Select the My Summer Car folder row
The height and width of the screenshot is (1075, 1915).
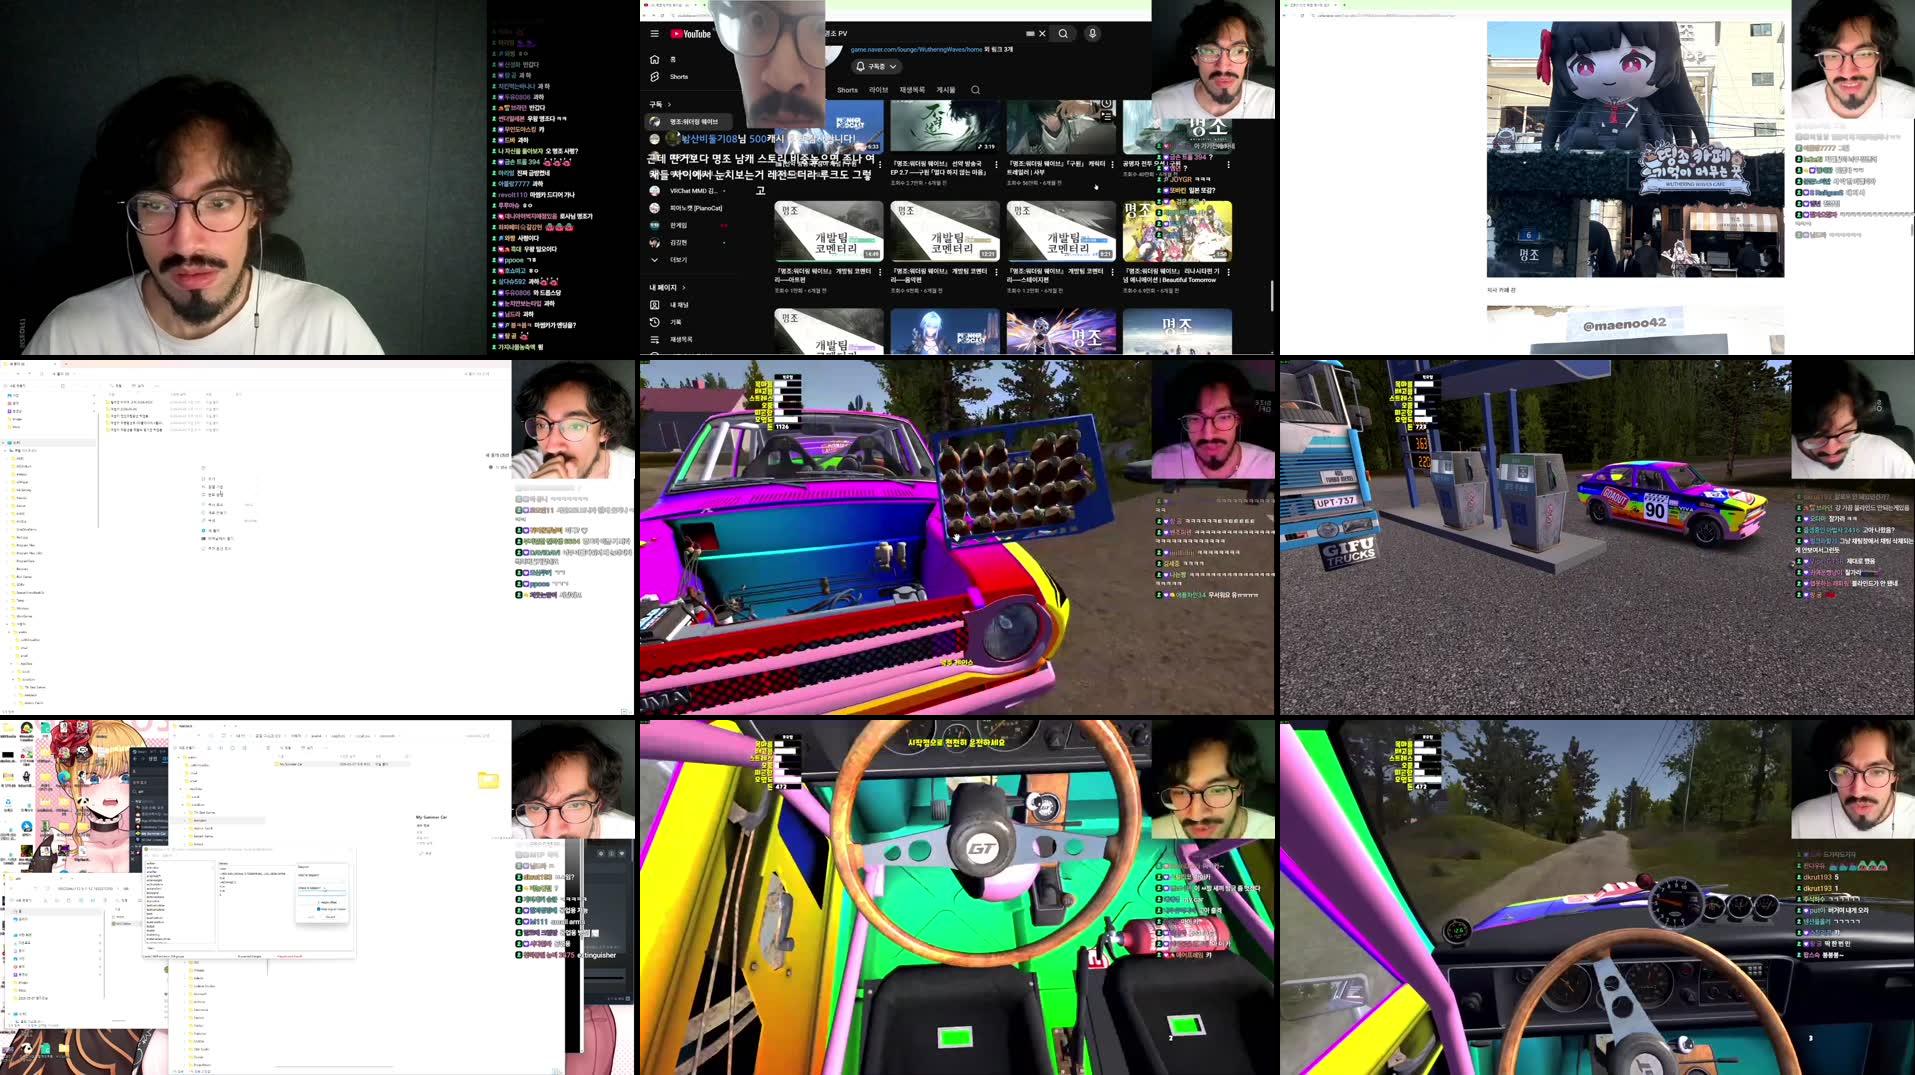pos(340,764)
